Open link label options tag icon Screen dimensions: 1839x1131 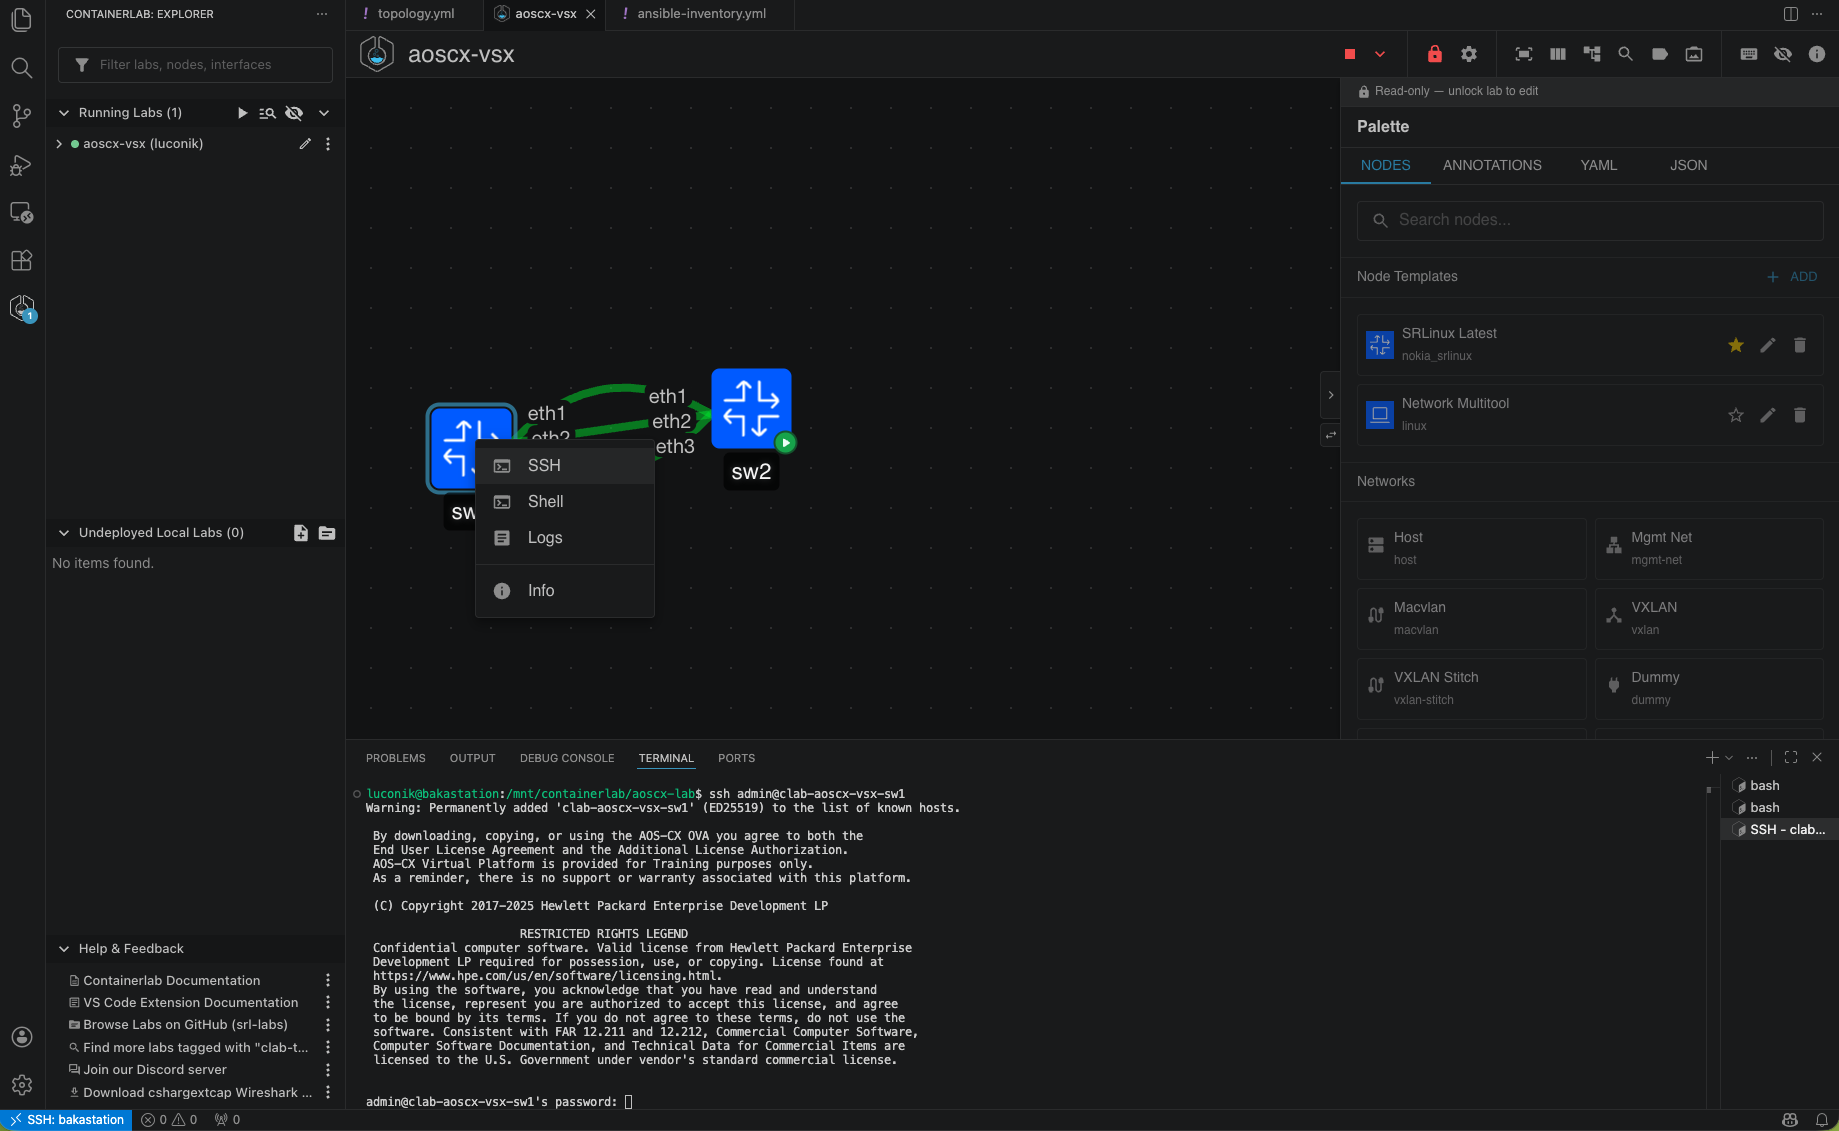tap(1660, 54)
